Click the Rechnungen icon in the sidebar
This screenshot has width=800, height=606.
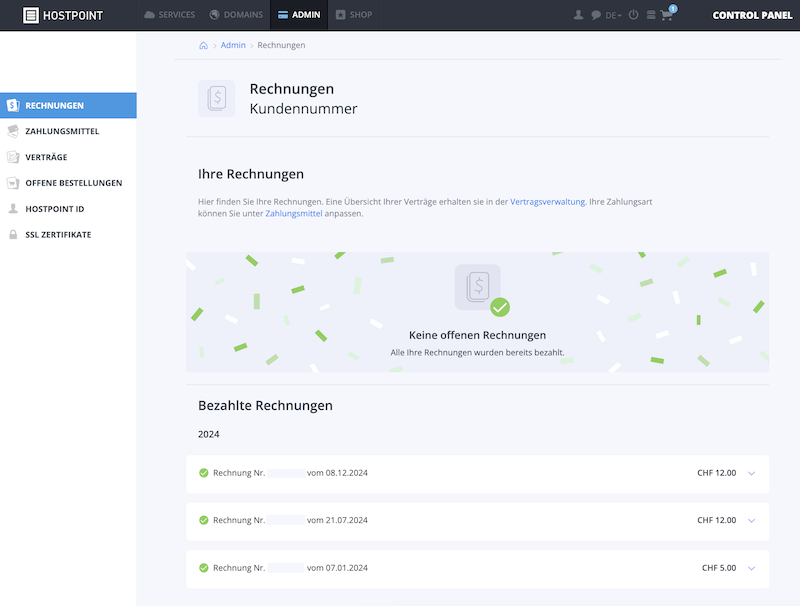(13, 106)
